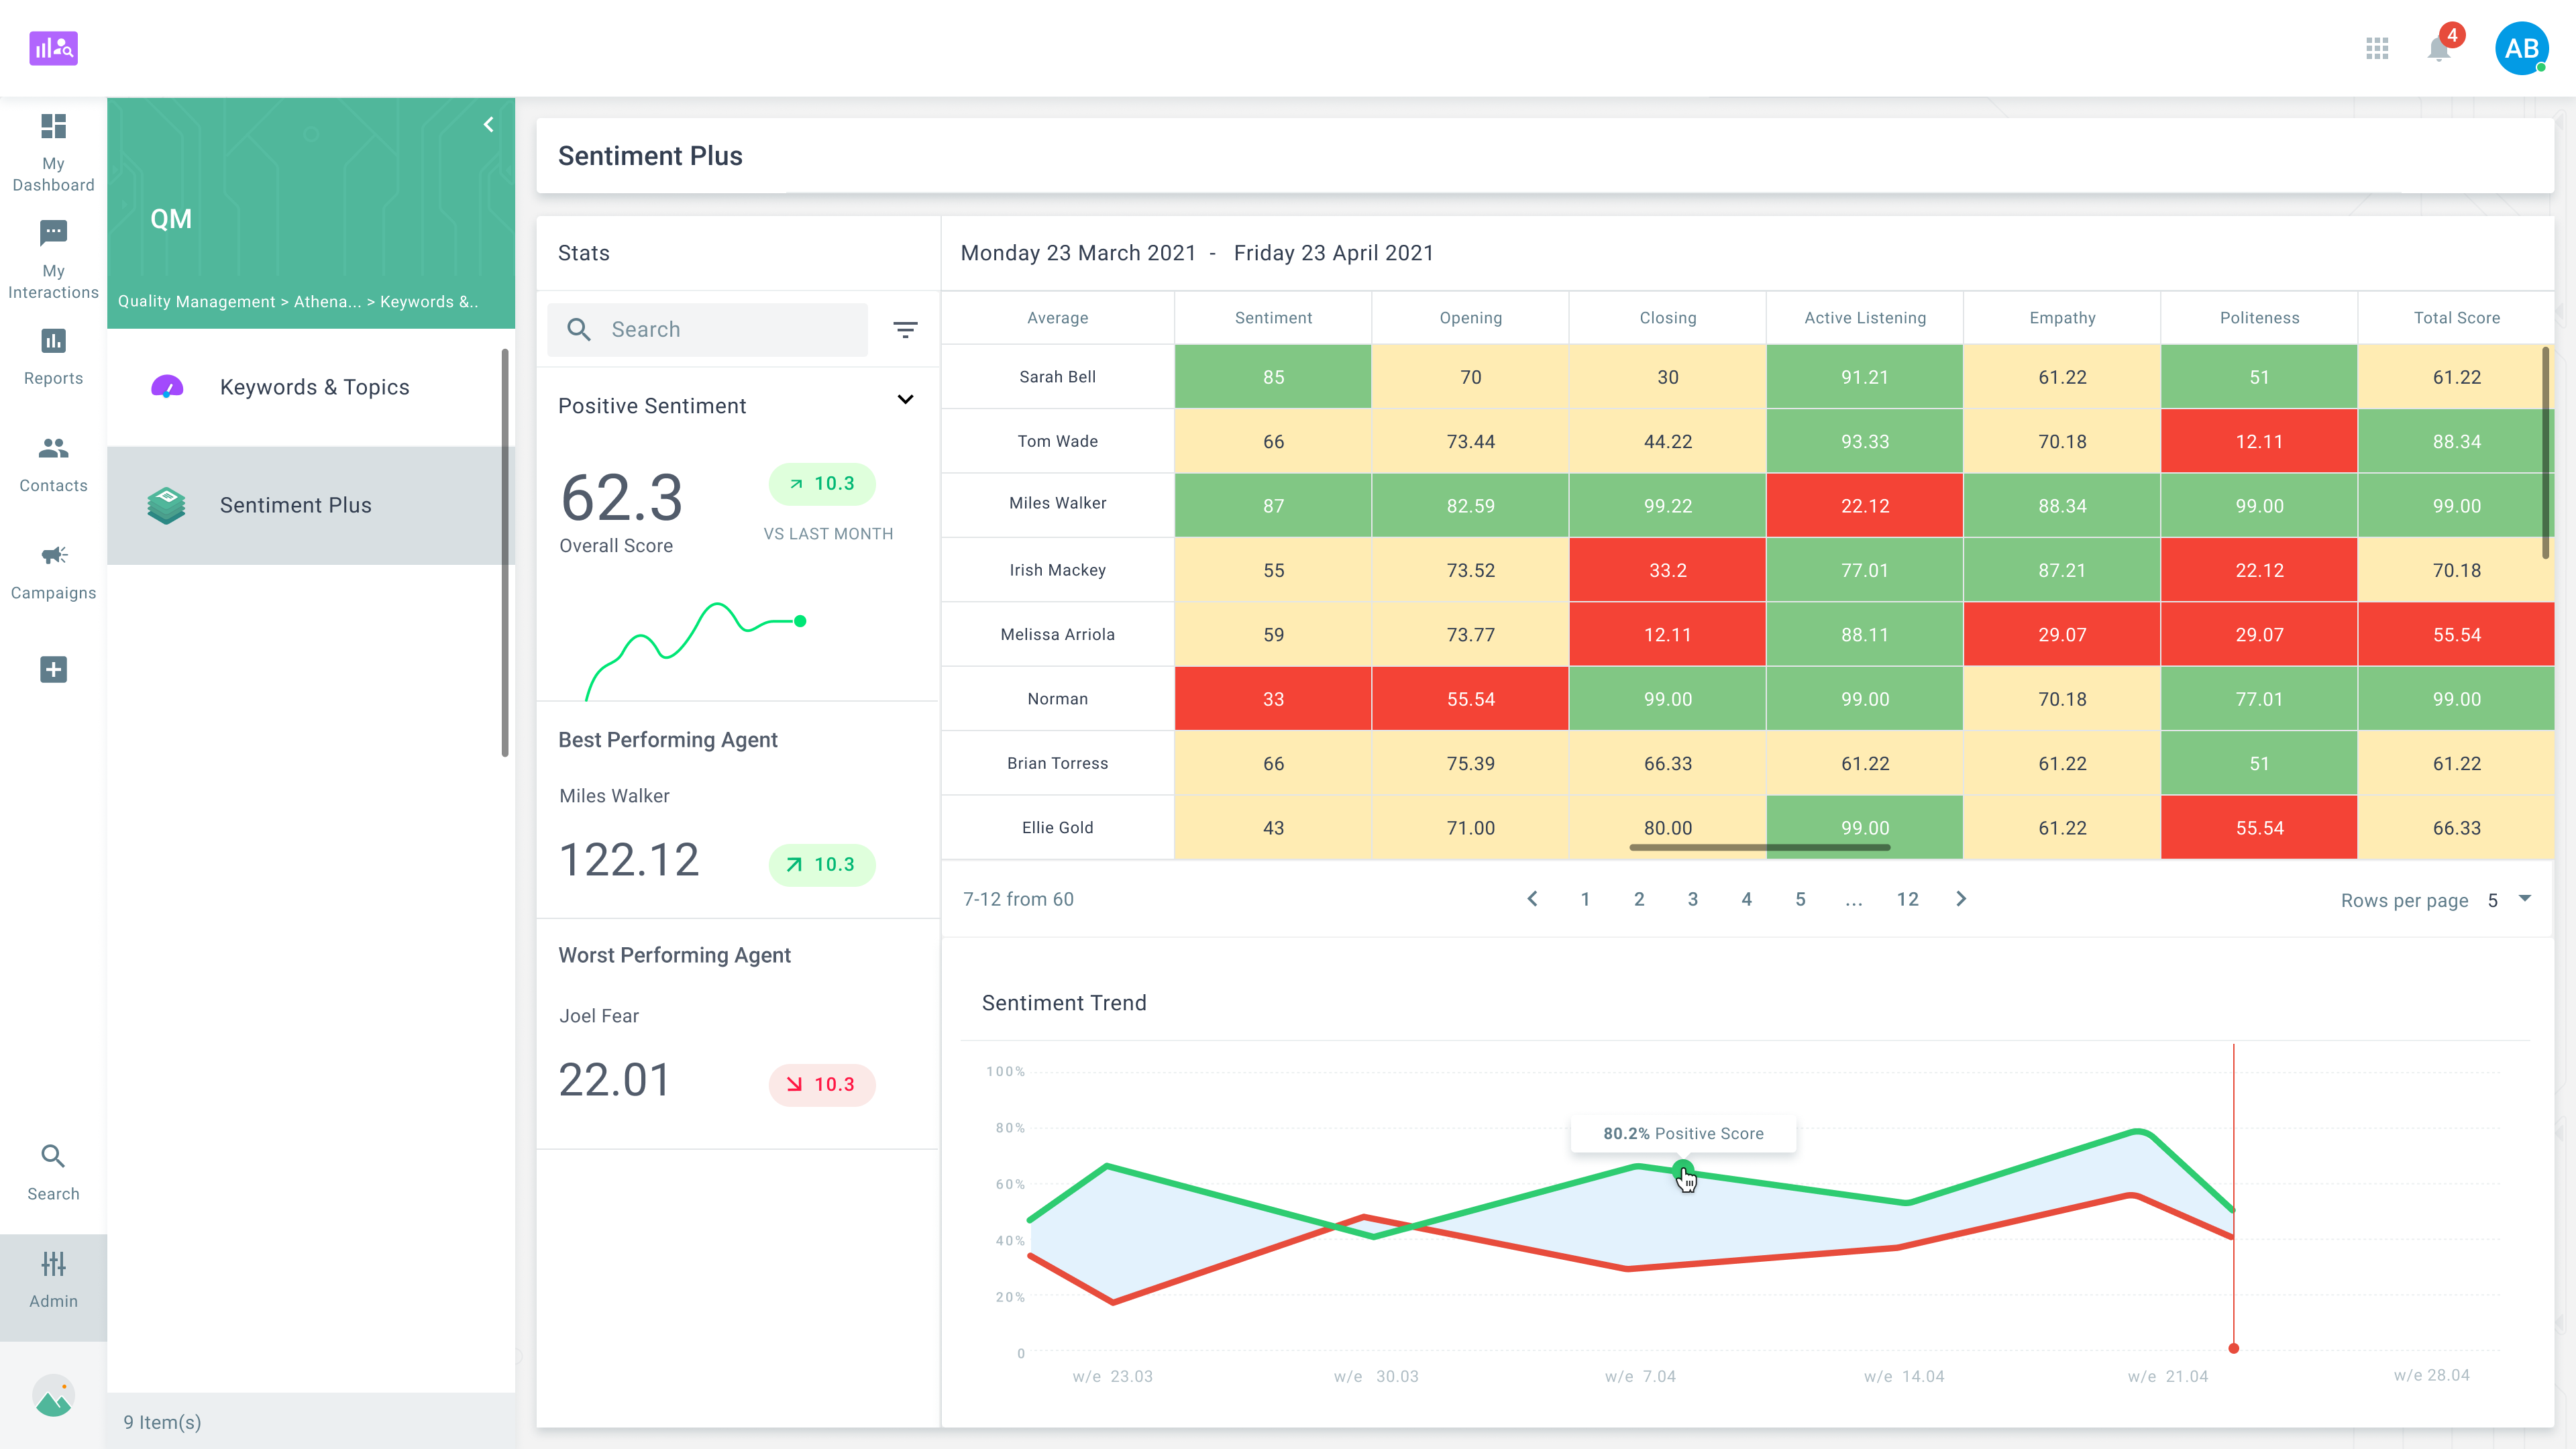
Task: Open sidebar Search magnifier icon
Action: [x=53, y=1156]
